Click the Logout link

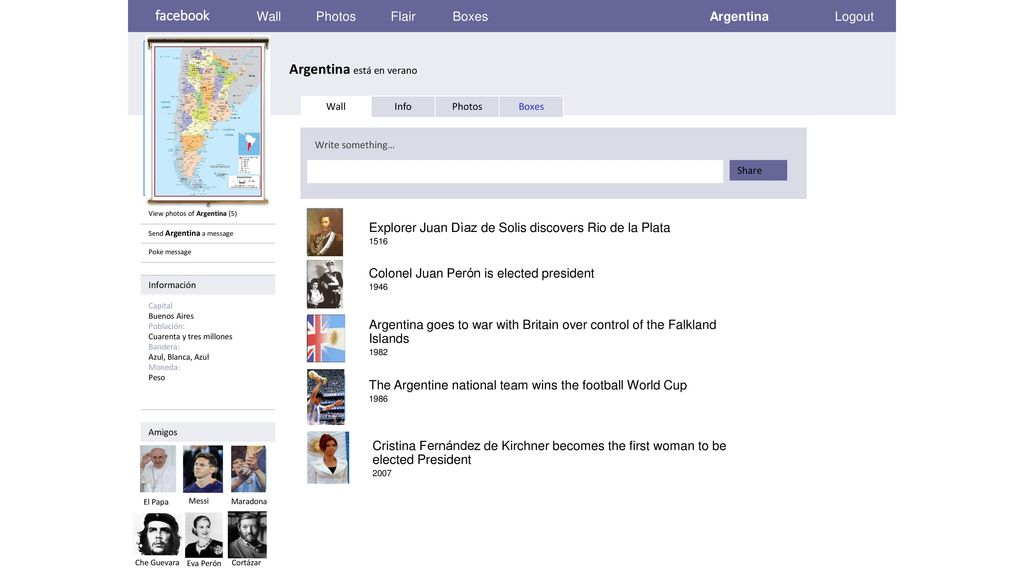click(x=854, y=16)
